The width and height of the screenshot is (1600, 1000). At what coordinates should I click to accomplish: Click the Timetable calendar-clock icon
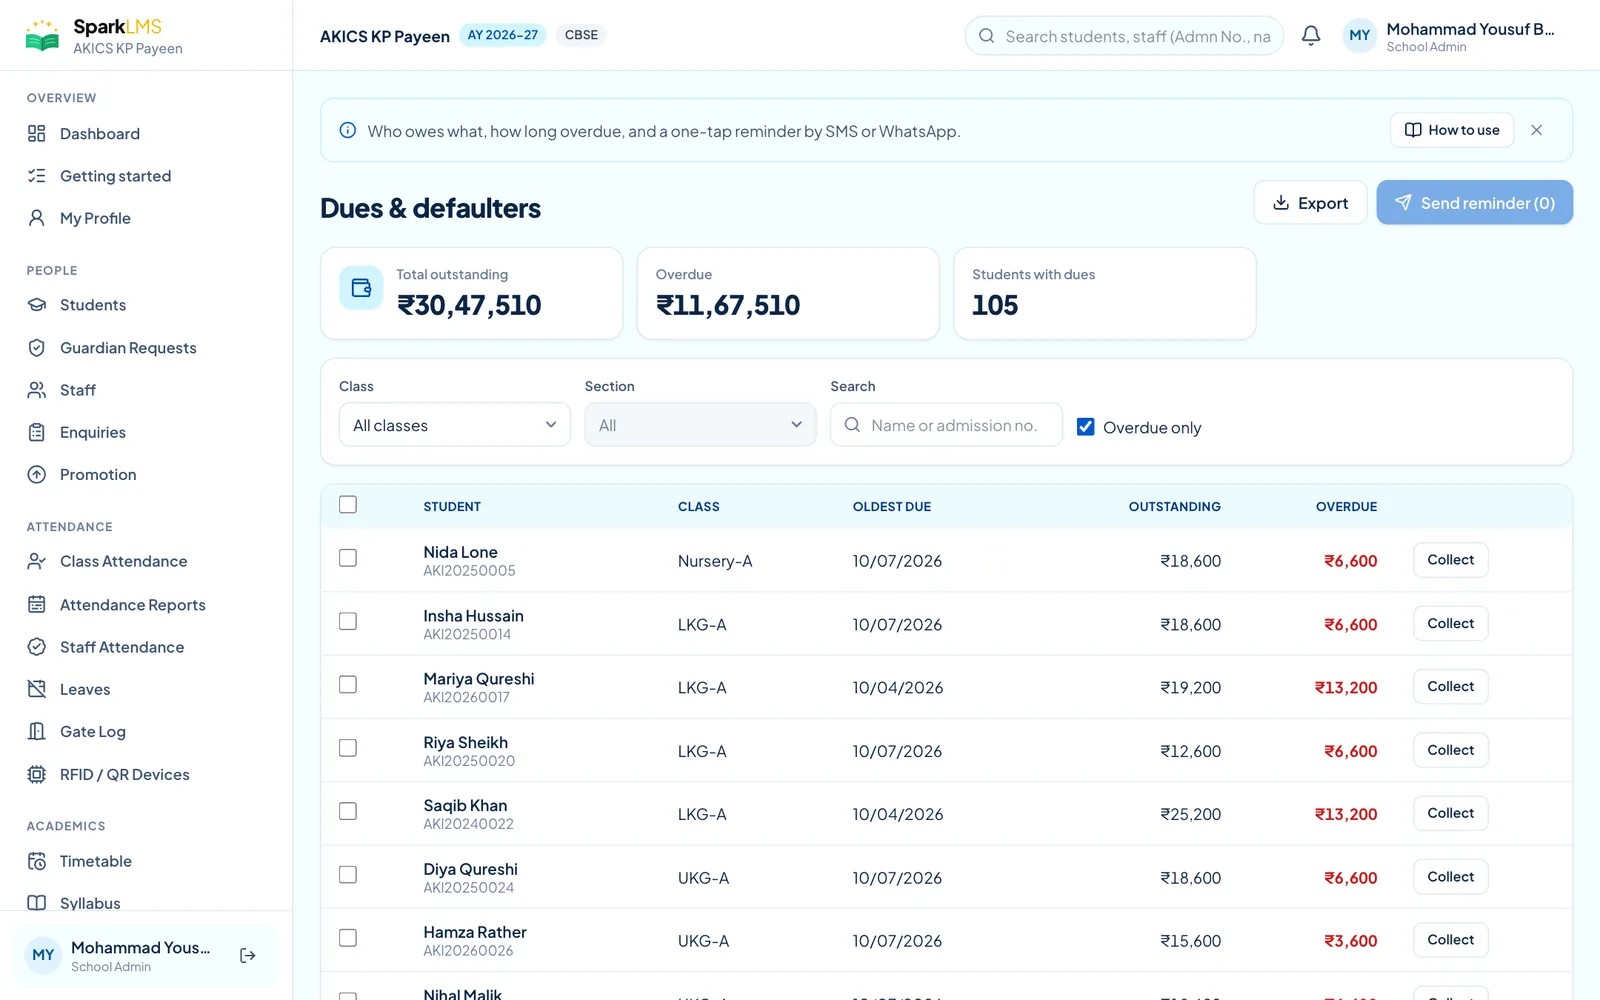tap(37, 862)
